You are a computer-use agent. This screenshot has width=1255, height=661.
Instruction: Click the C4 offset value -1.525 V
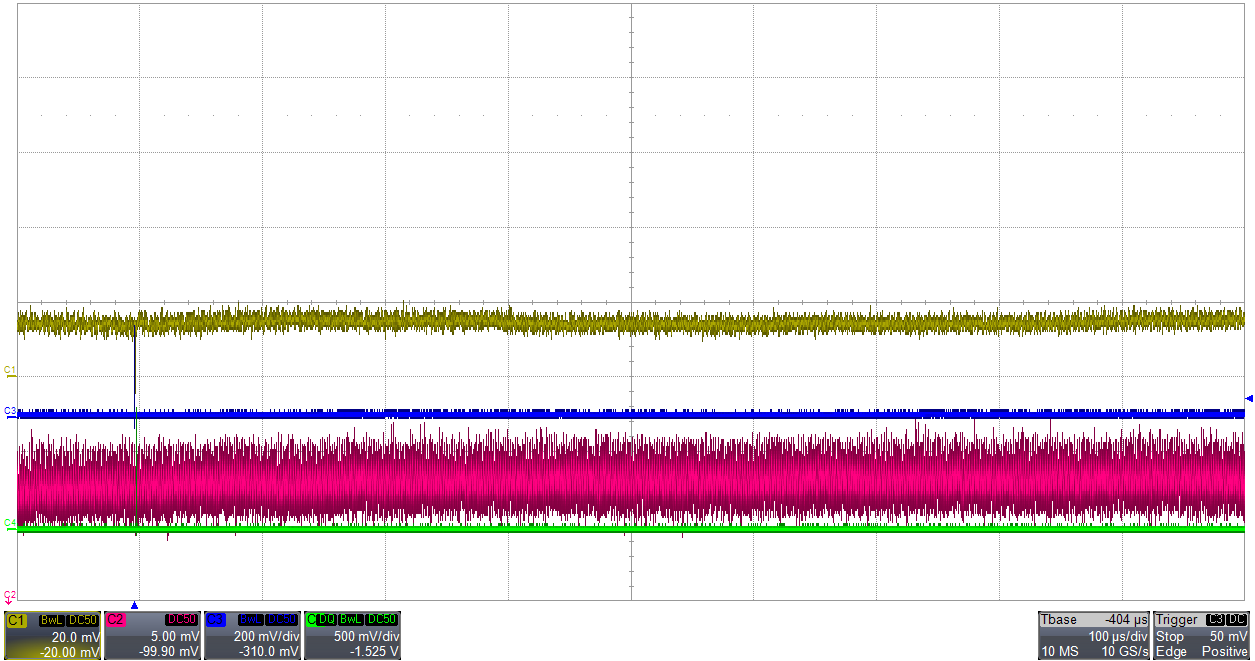(374, 652)
